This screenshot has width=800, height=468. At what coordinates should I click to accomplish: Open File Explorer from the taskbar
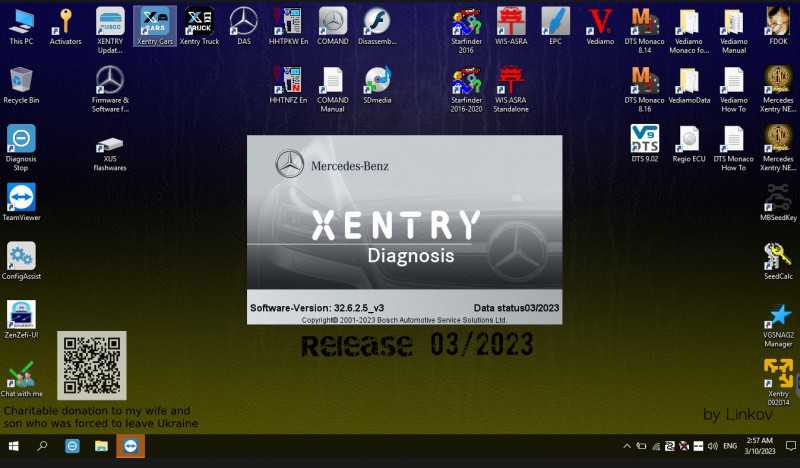101,446
